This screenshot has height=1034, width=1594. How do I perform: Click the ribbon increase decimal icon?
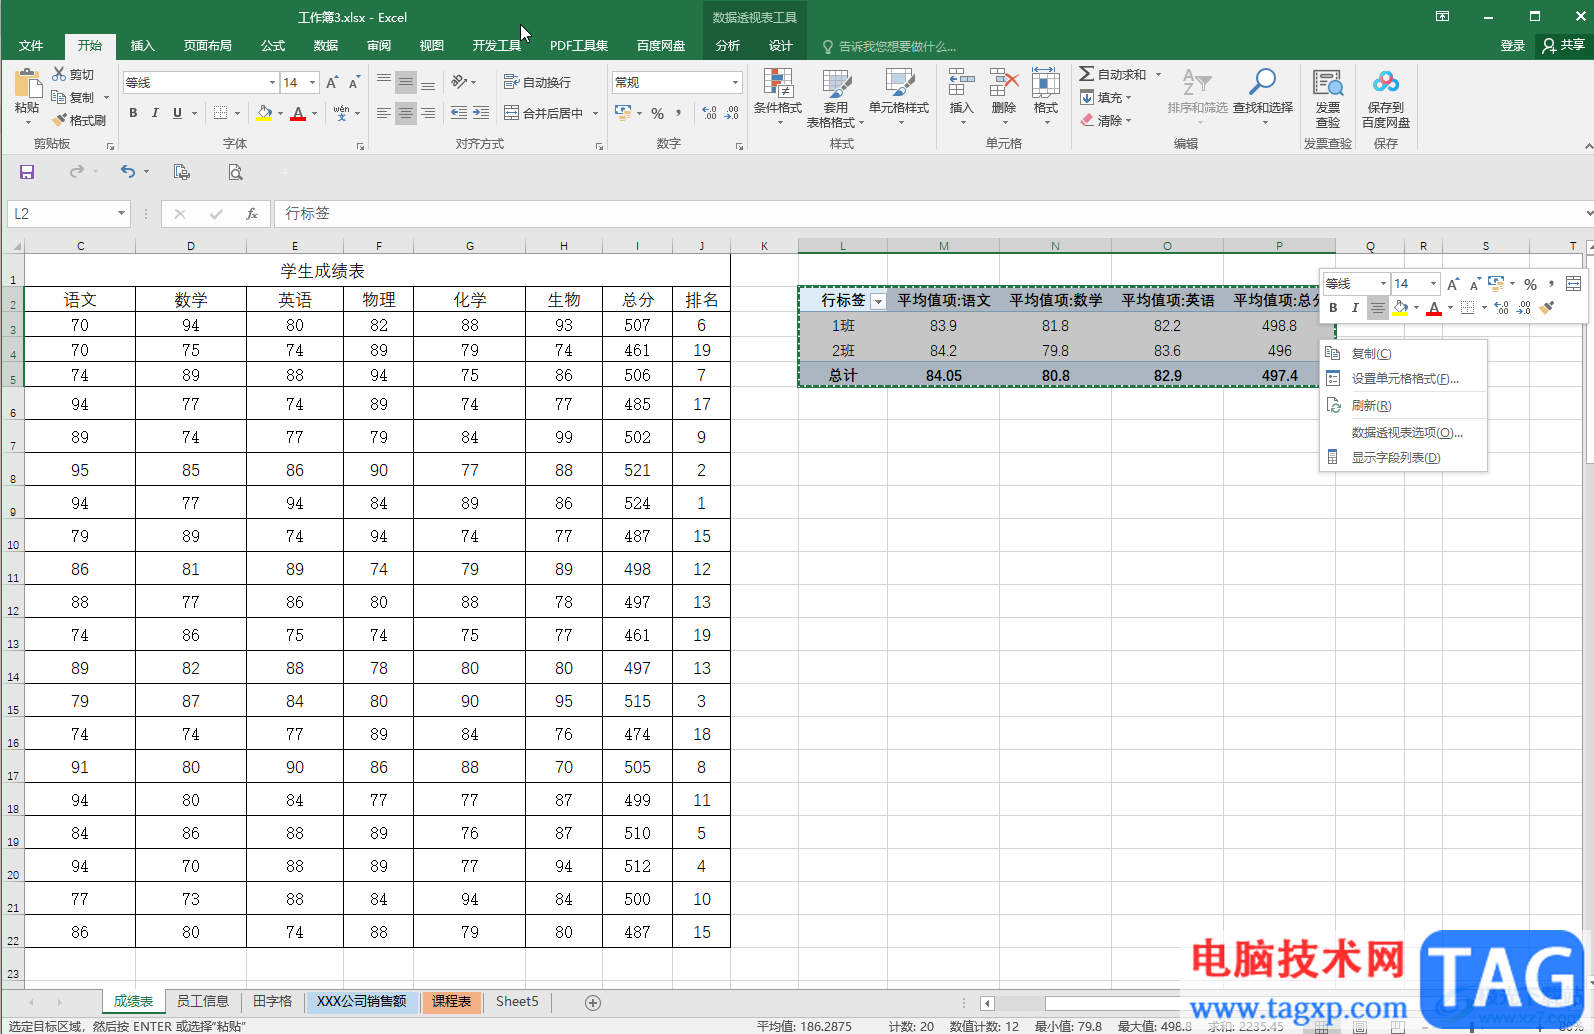[x=709, y=113]
